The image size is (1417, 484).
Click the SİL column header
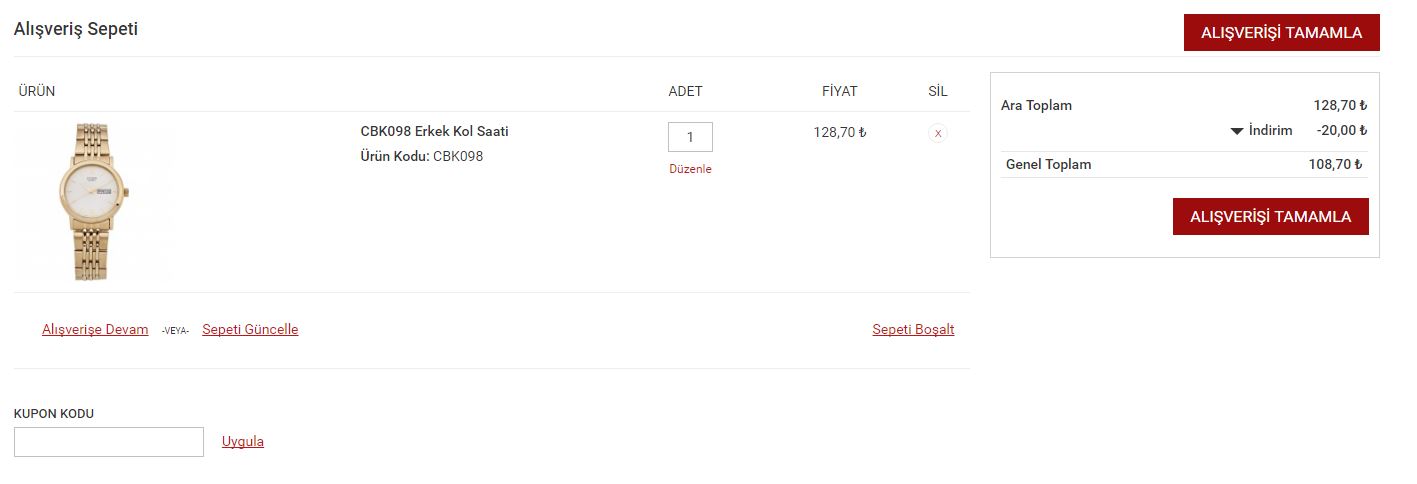[937, 91]
